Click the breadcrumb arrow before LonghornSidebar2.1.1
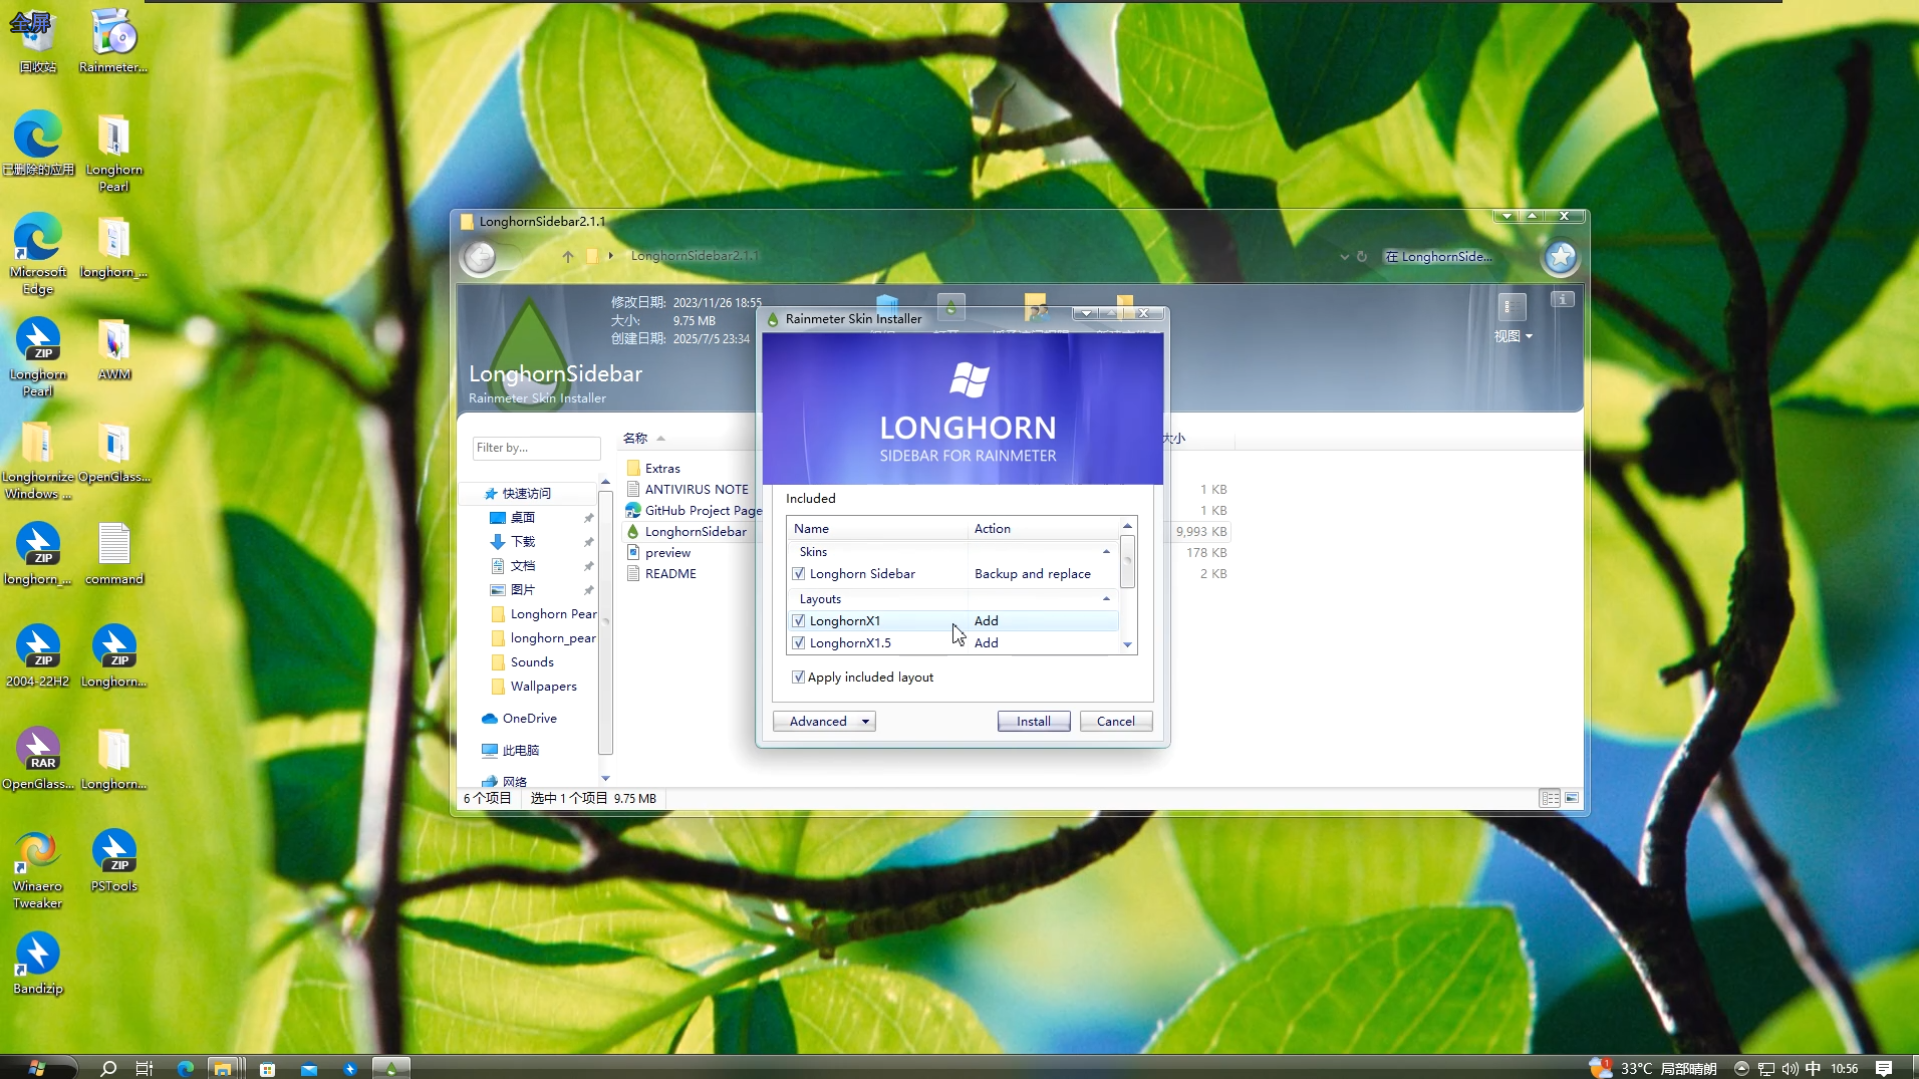 [x=611, y=256]
